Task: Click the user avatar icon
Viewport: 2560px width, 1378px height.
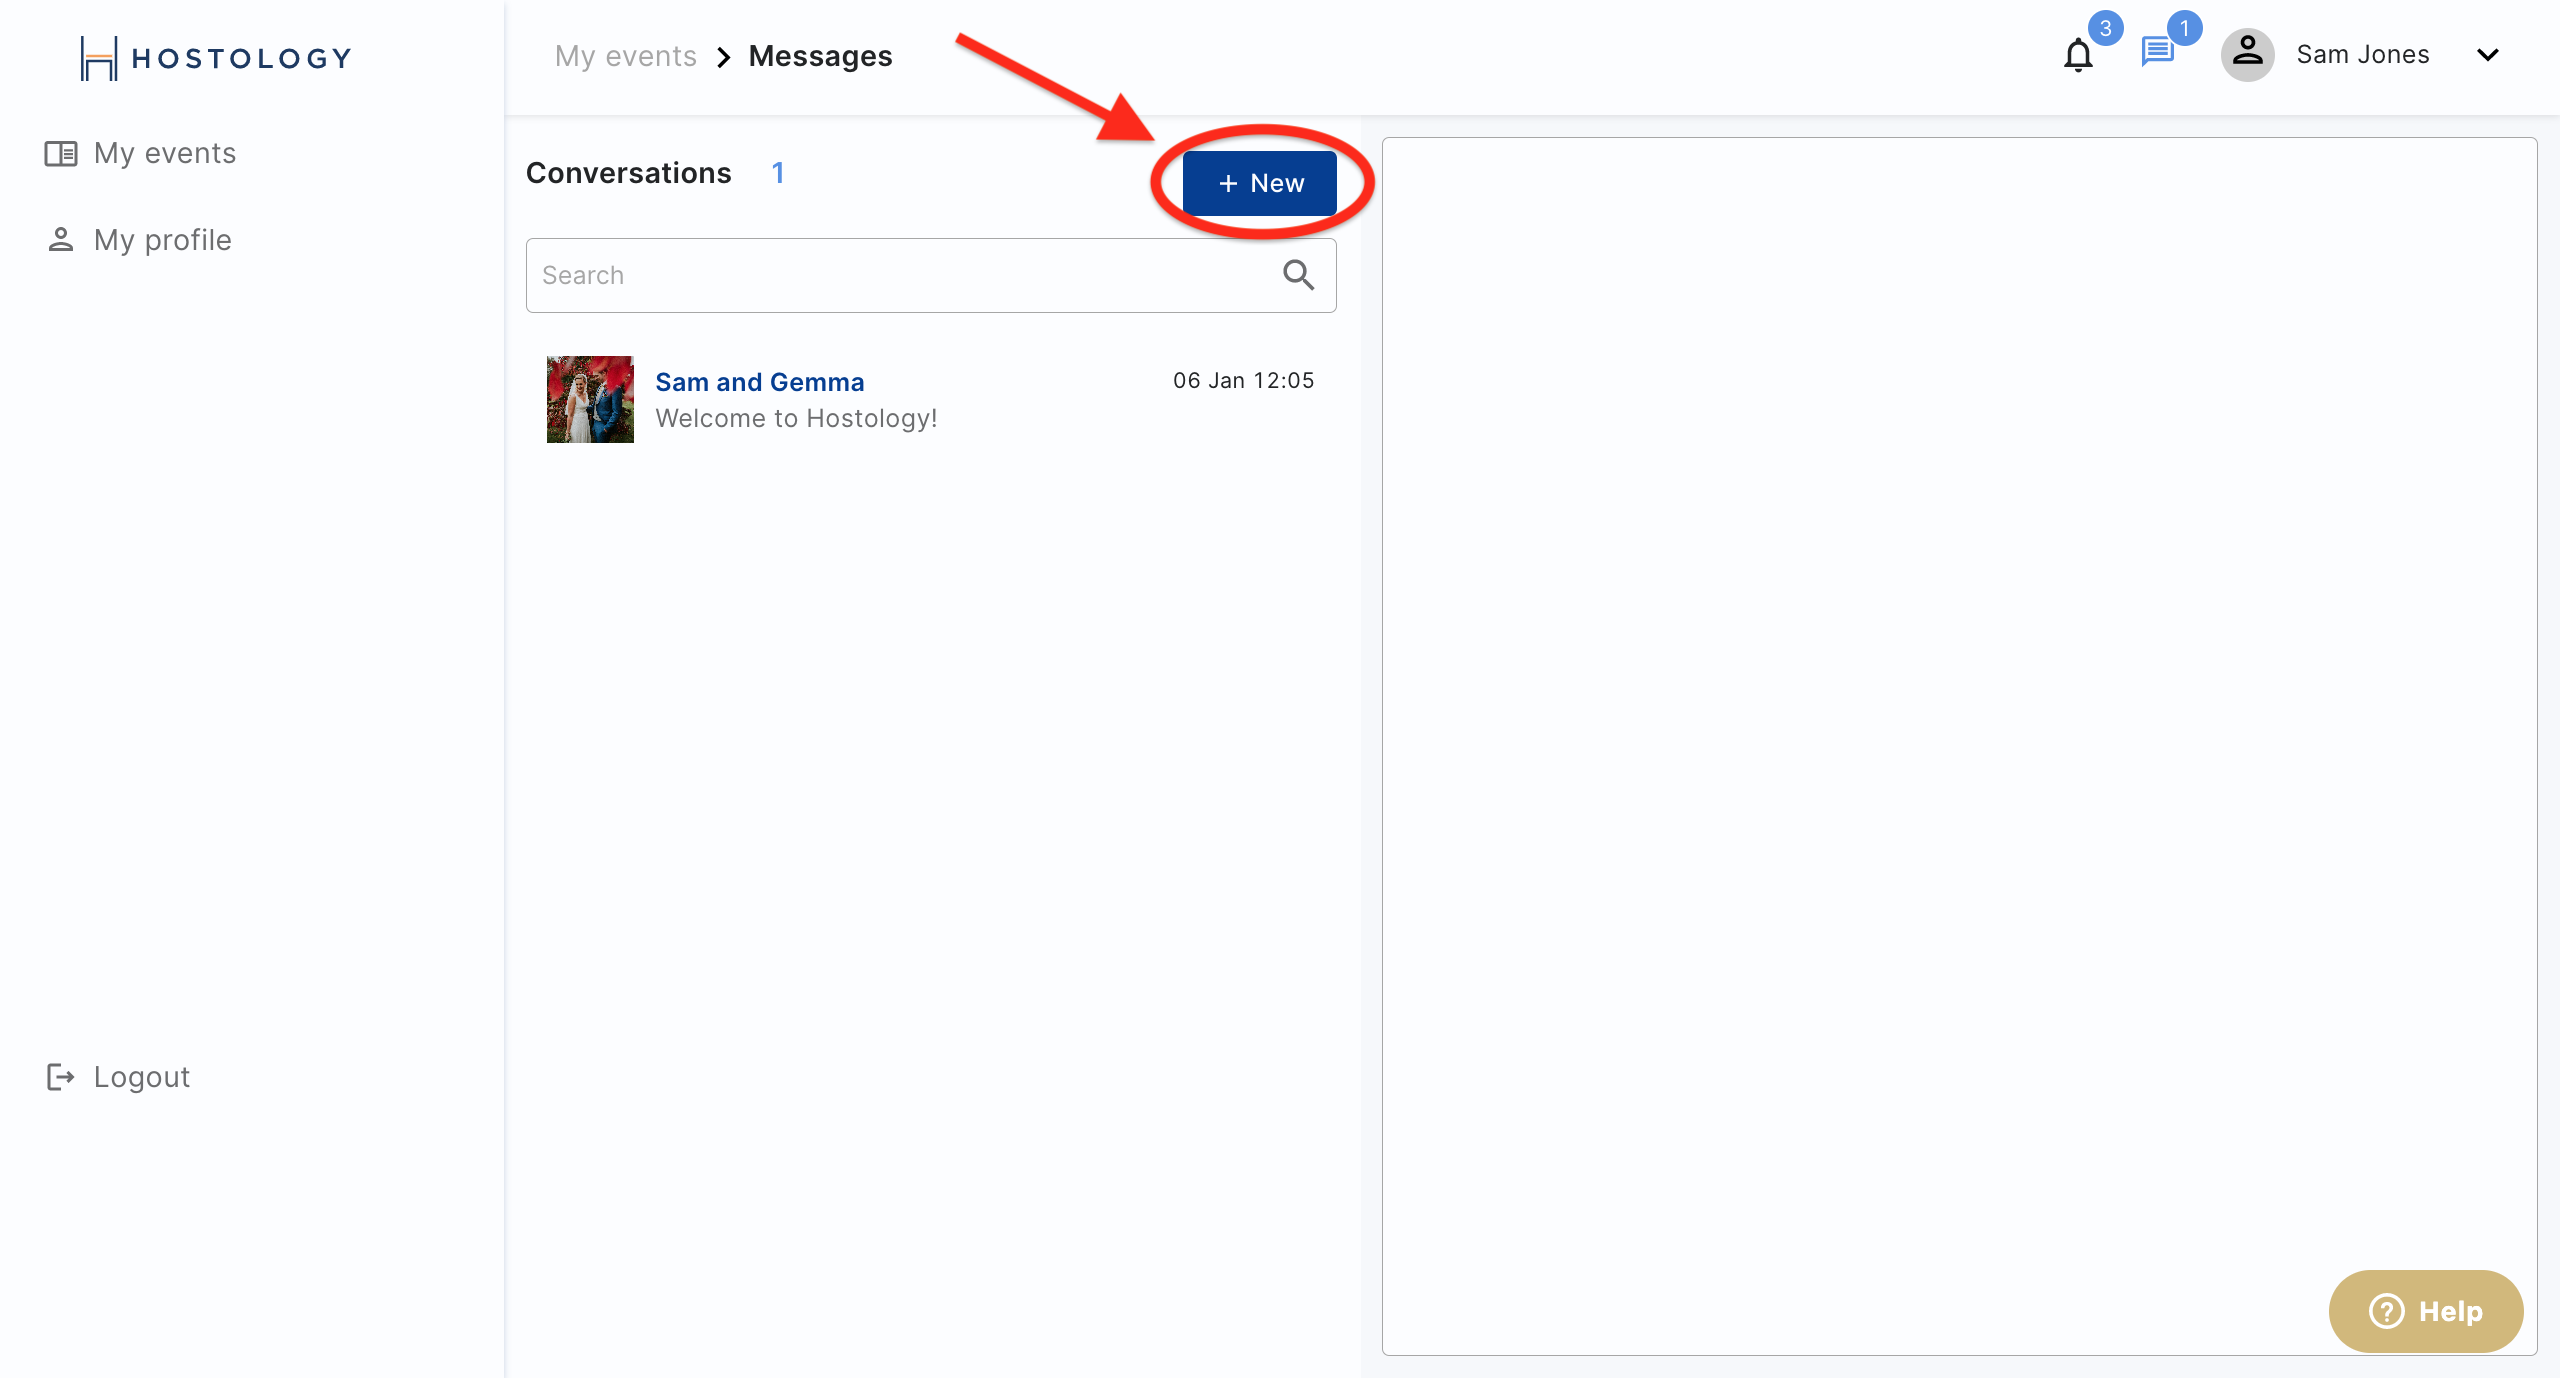Action: [2247, 55]
